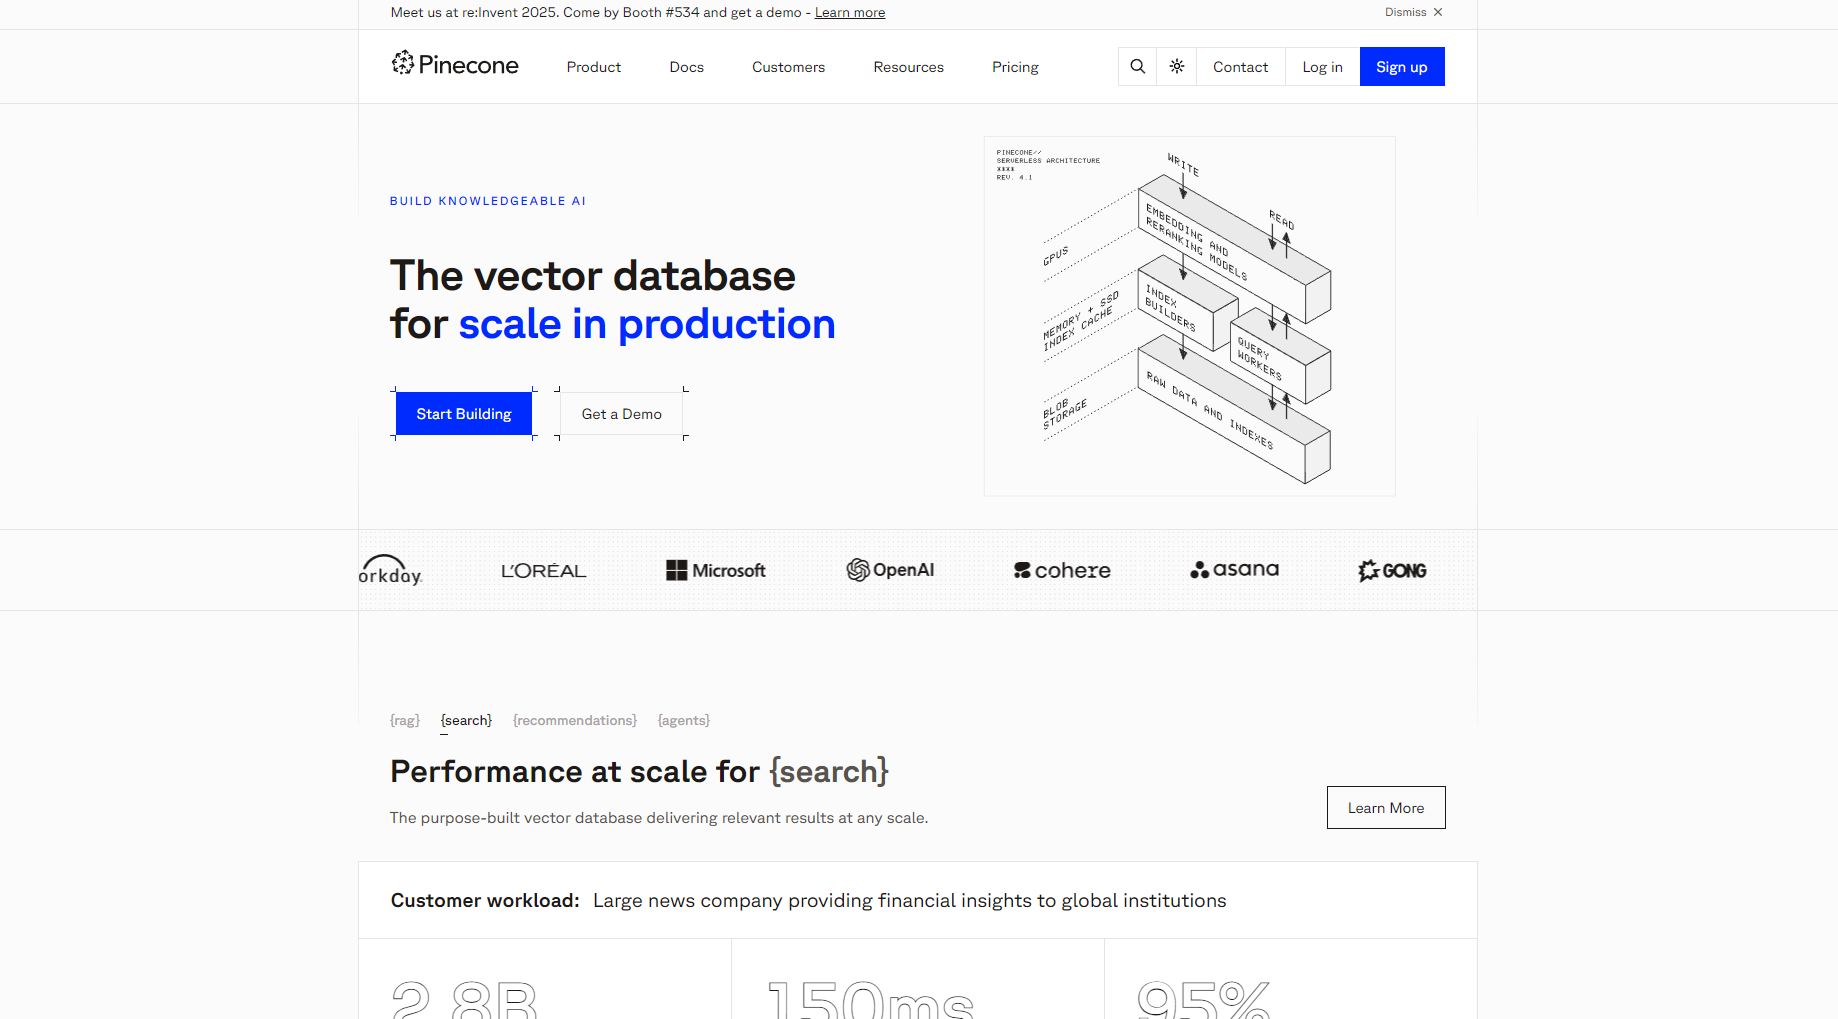Click the serverless architecture diagram

point(1189,316)
